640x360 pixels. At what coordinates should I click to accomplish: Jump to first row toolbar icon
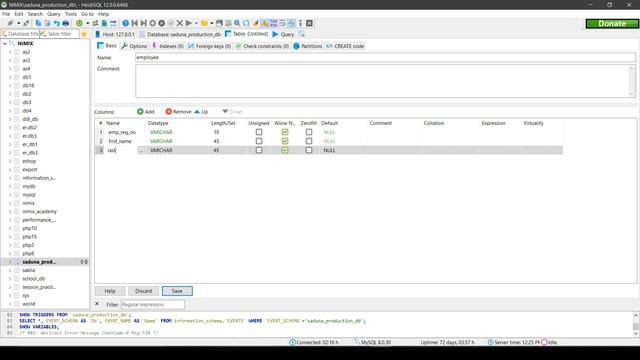[x=135, y=23]
